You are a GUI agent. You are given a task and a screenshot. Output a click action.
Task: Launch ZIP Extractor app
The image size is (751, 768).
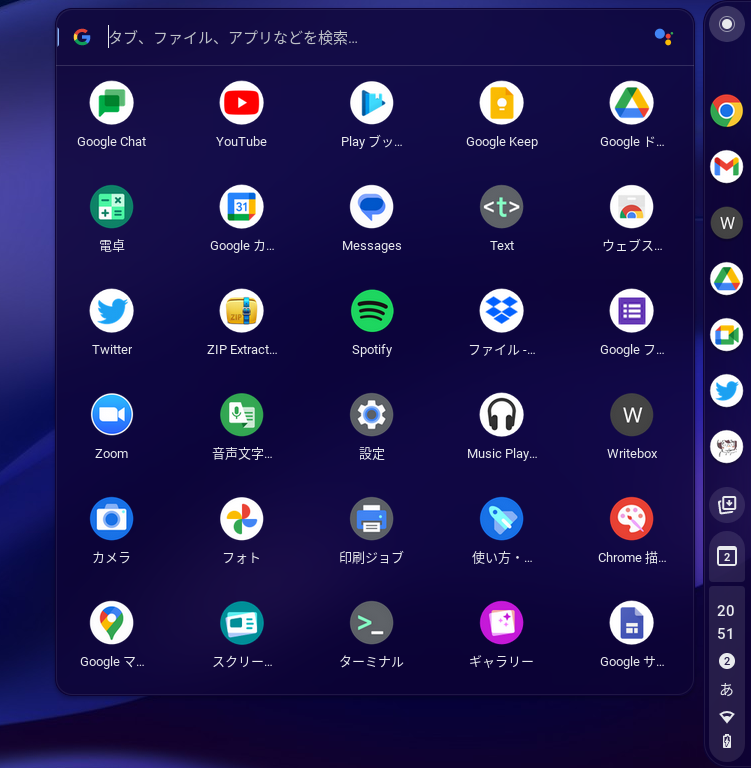(242, 311)
